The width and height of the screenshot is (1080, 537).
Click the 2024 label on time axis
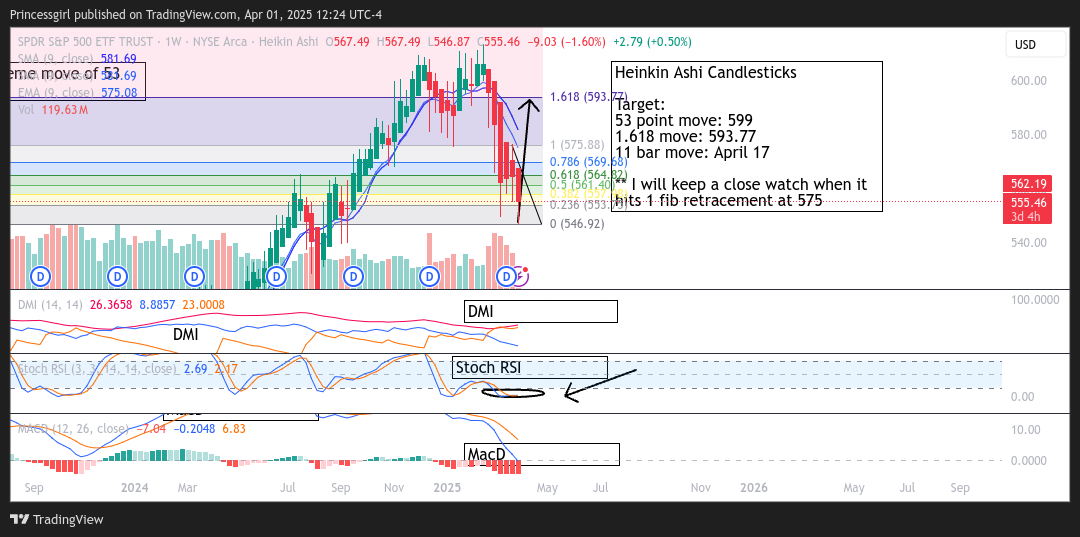[x=135, y=487]
